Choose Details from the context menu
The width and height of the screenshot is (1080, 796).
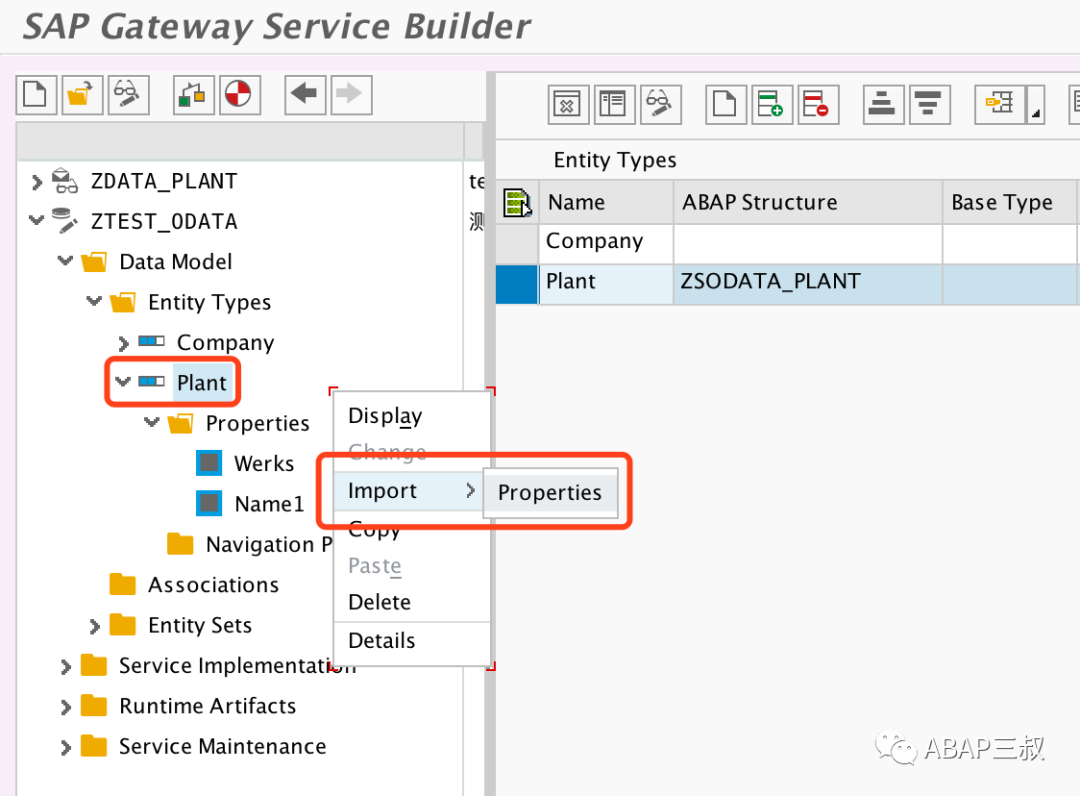point(412,640)
